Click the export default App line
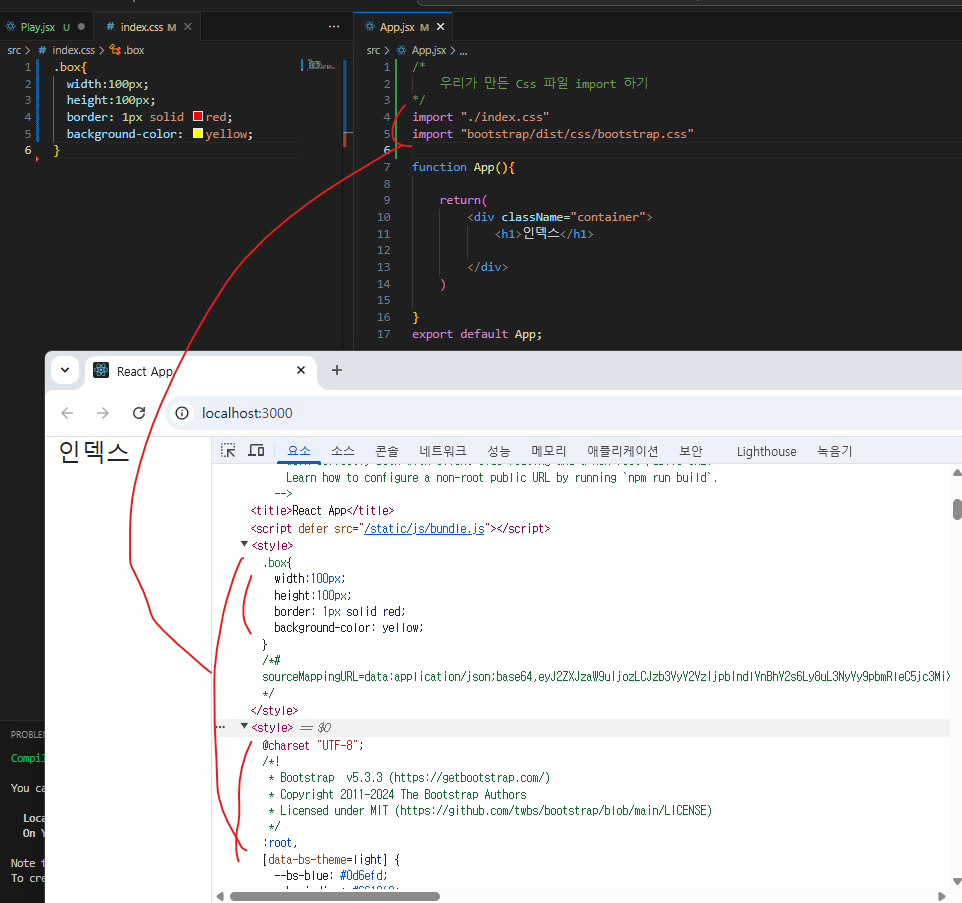This screenshot has height=903, width=962. point(477,334)
